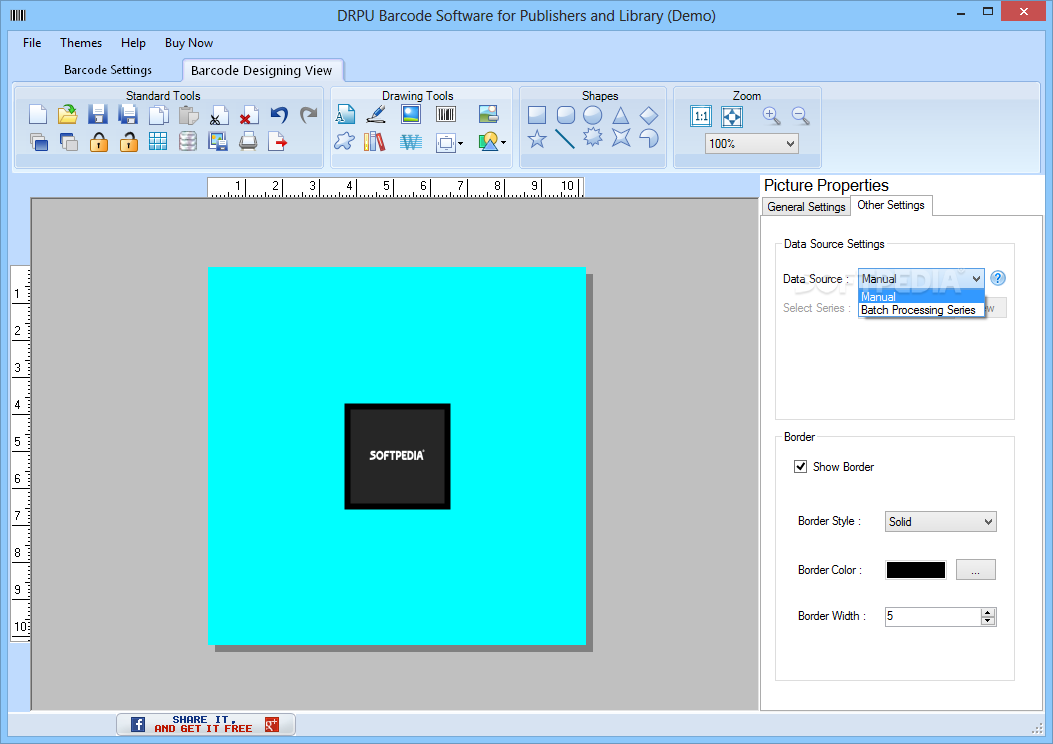Delete the selected item with red X
The width and height of the screenshot is (1053, 744).
point(248,115)
